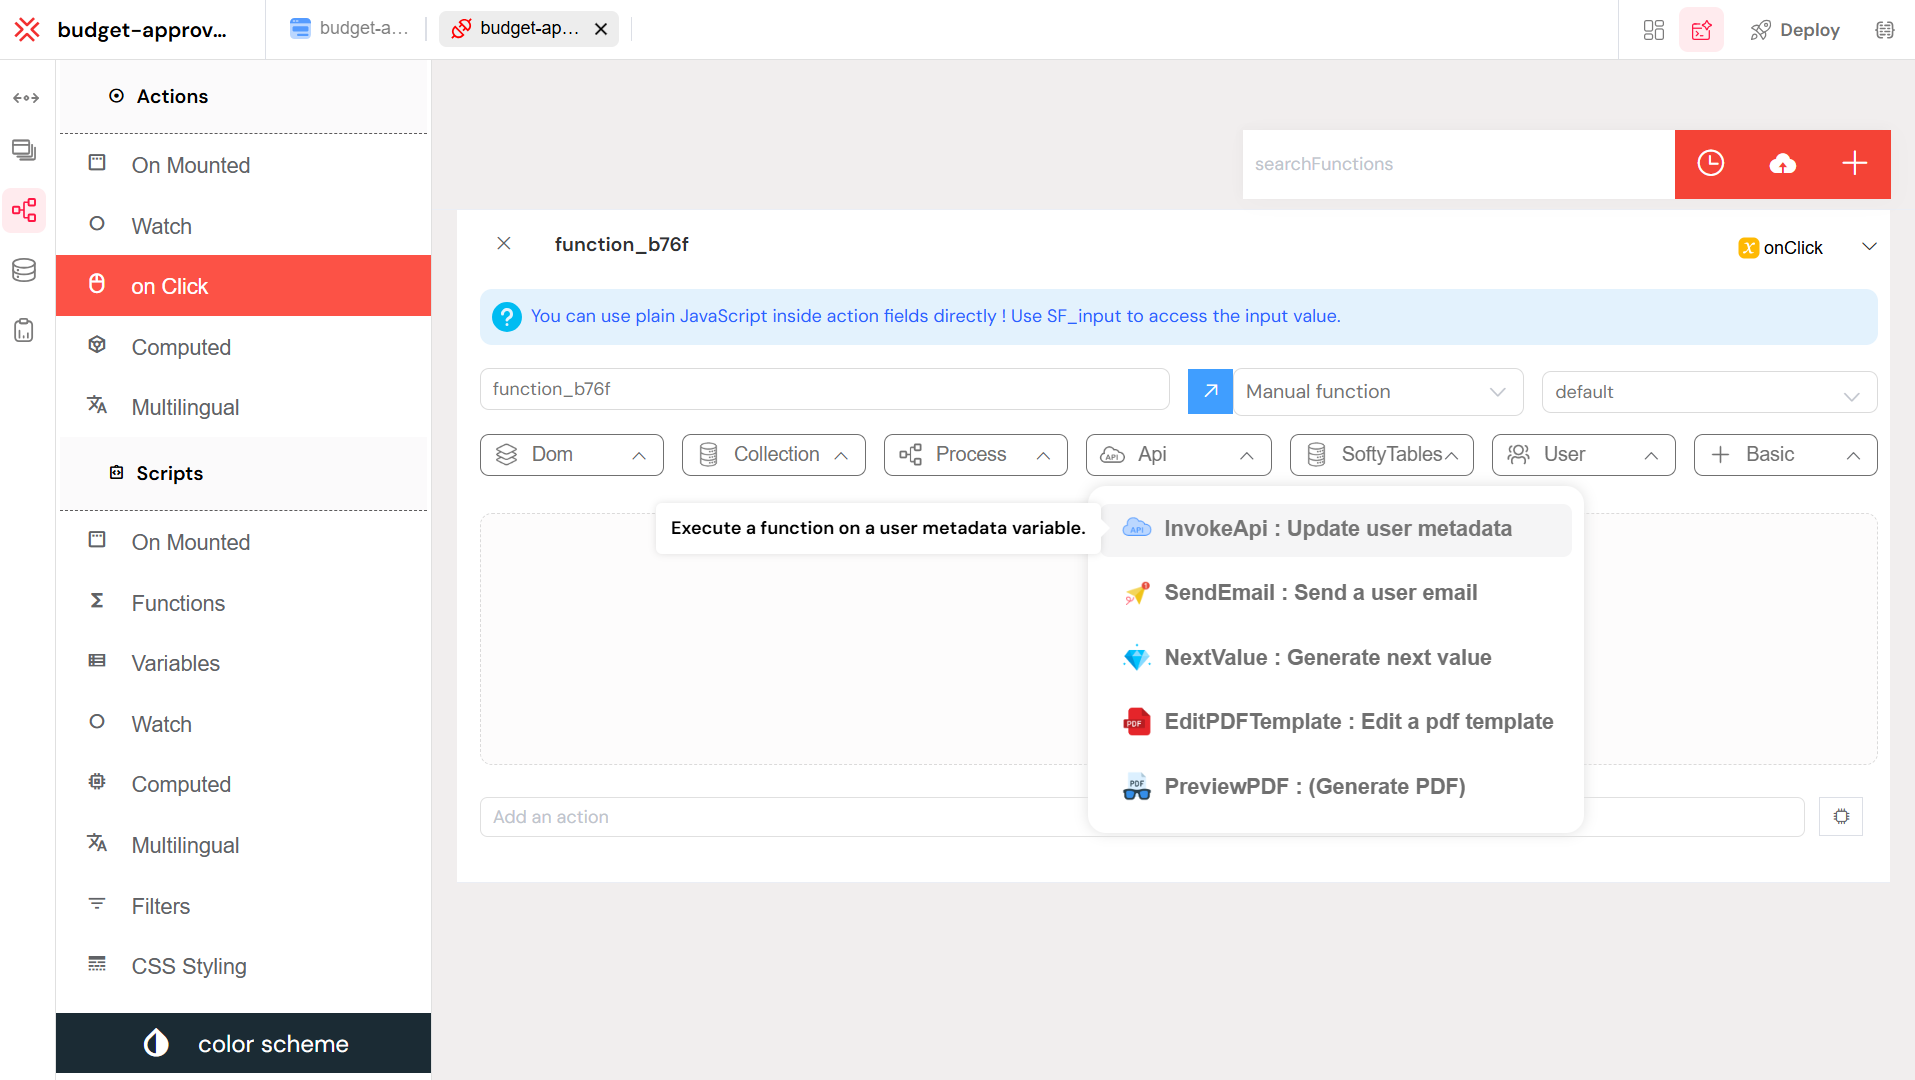Click the clipboard icon in left sidebar
The image size is (1915, 1080).
24,330
